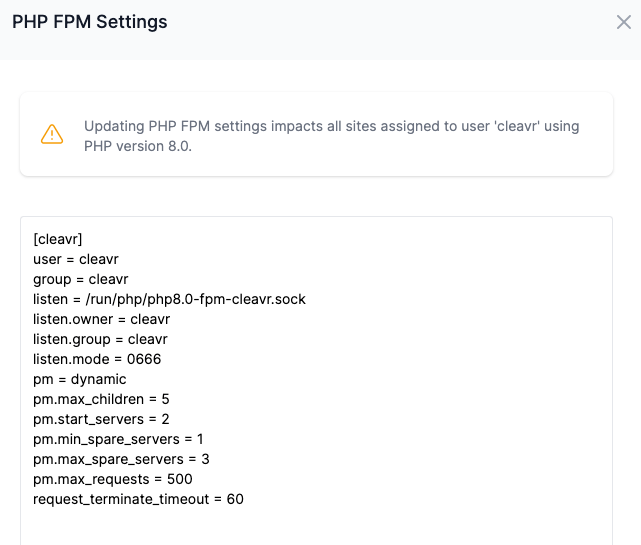Click the orange warning triangle icon
Image resolution: width=641 pixels, height=545 pixels.
click(52, 135)
